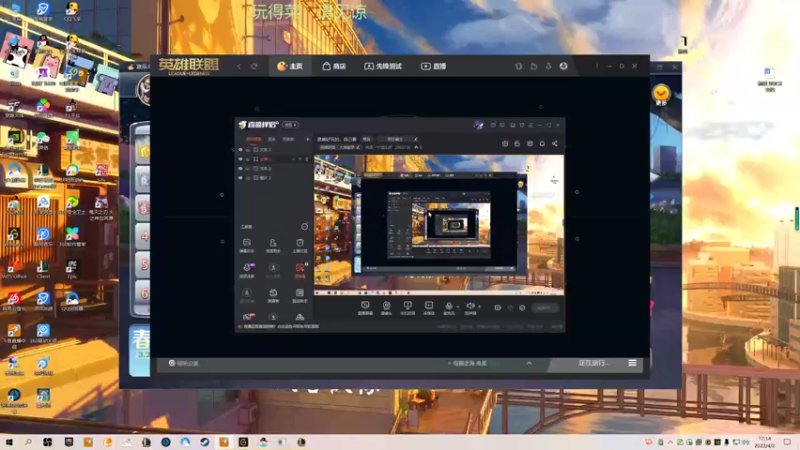Switch to the 直播 tab in League client

pos(433,66)
